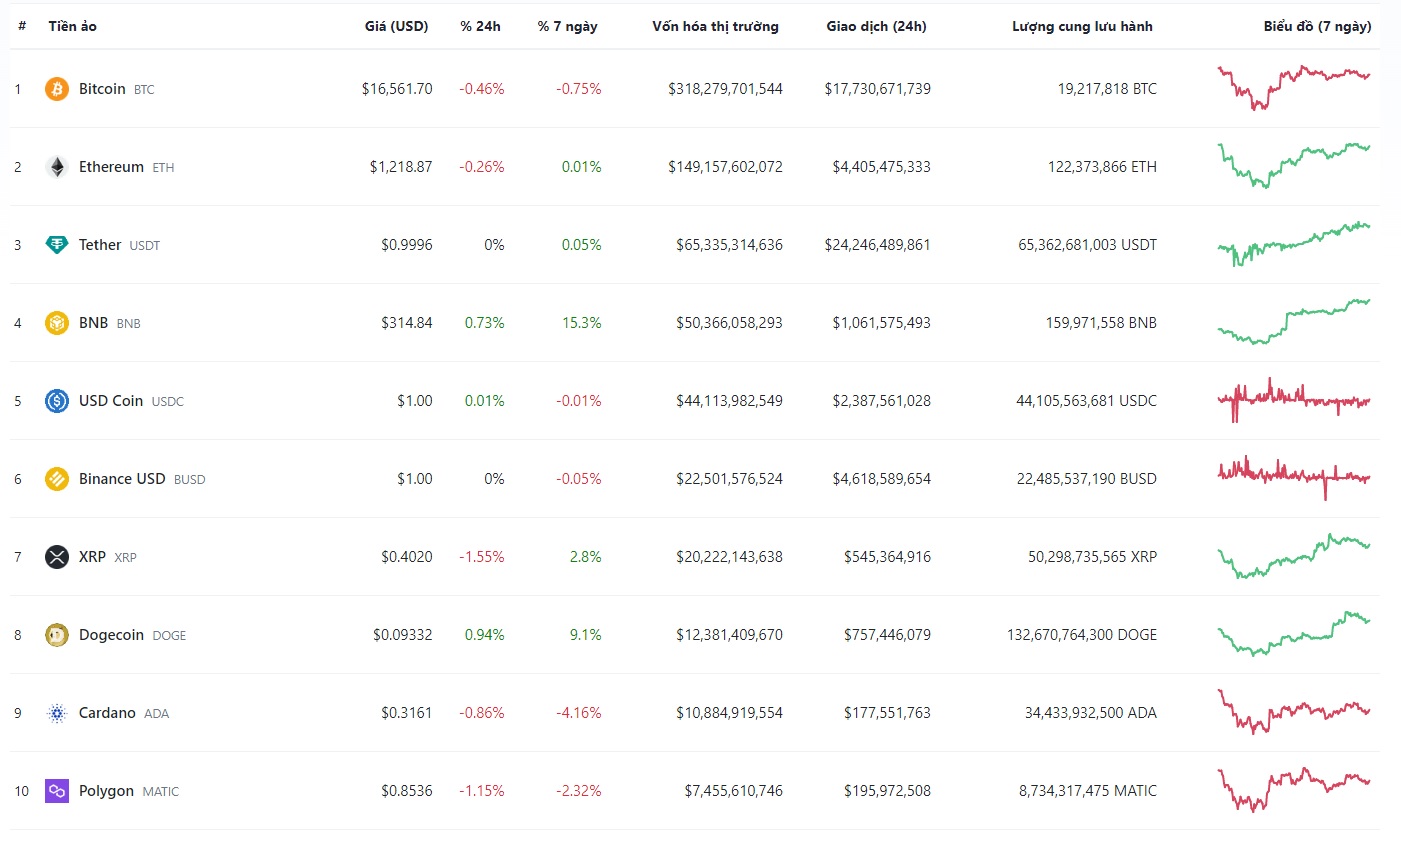
Task: Click the USD Coin logo
Action: coord(57,401)
